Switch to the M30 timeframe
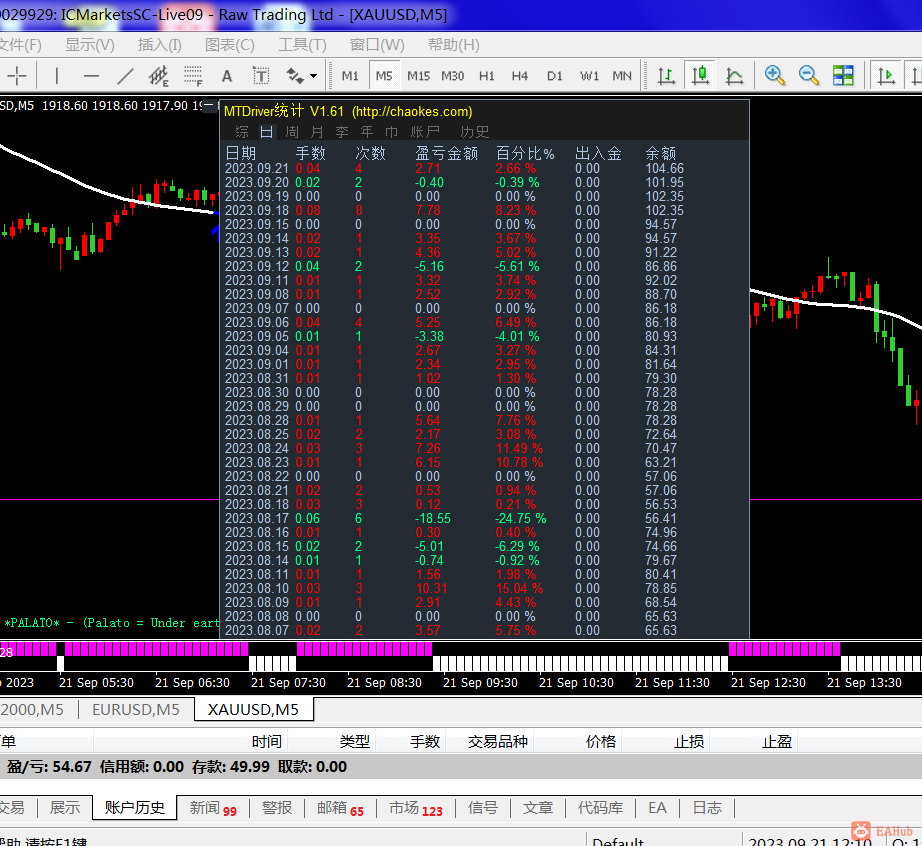 coord(453,76)
